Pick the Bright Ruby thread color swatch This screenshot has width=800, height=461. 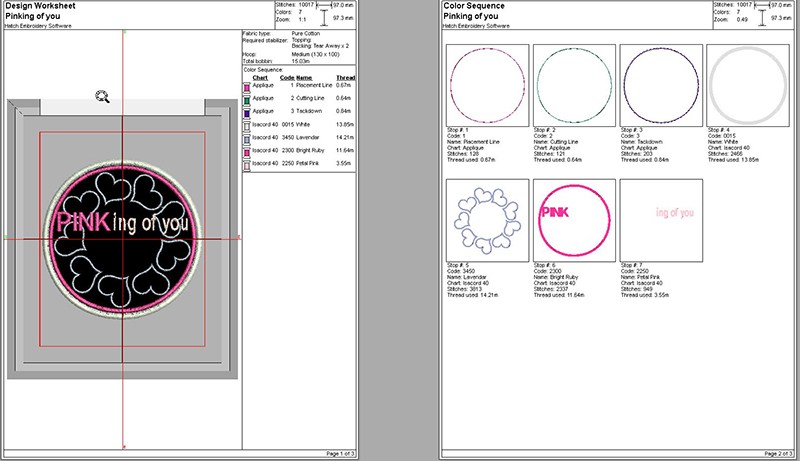[247, 149]
